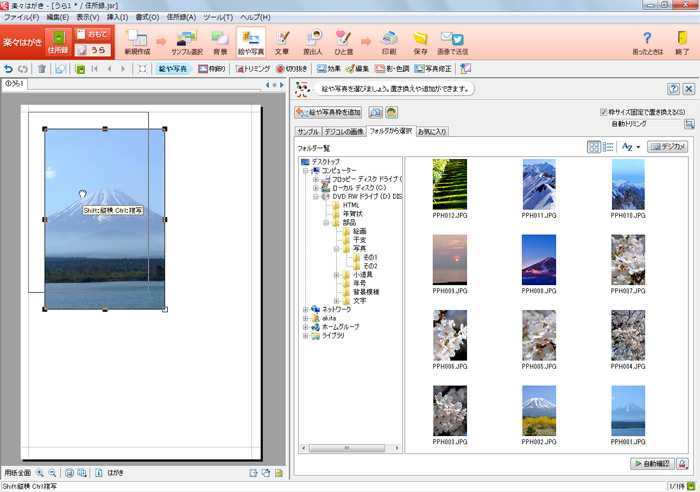This screenshot has height=492, width=700.
Task: Expand the 小道具 folder node
Action: coord(337,275)
